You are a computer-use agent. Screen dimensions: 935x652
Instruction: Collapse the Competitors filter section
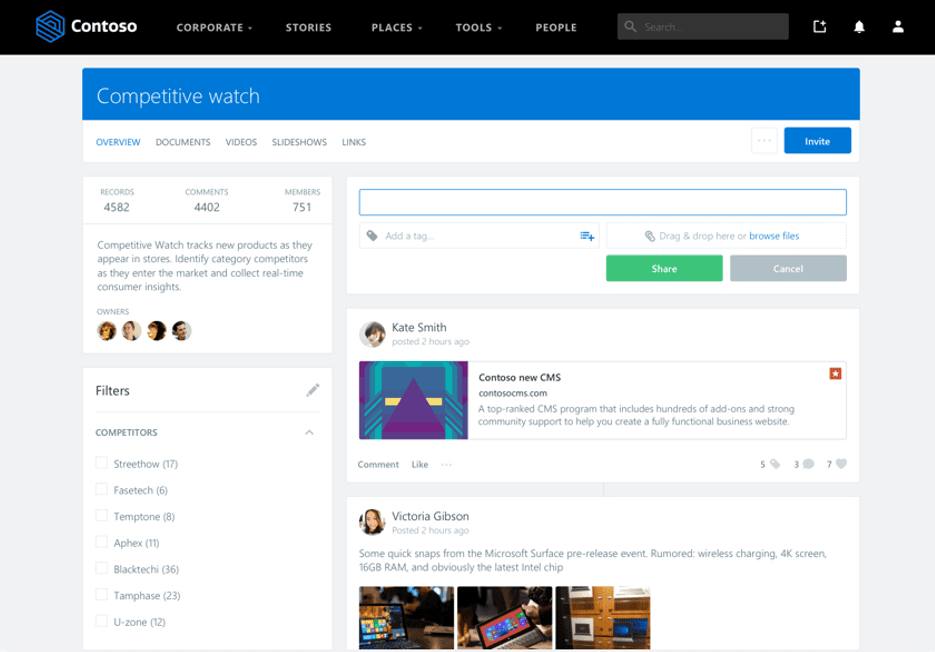[309, 433]
